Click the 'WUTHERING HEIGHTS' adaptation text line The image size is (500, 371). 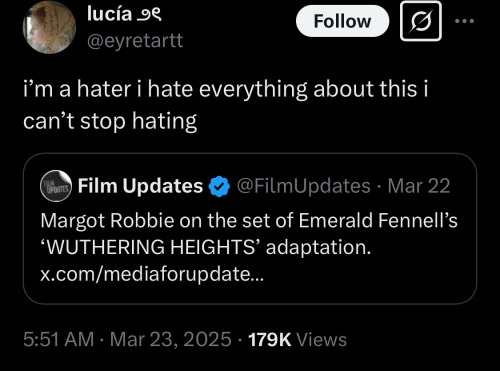206,247
